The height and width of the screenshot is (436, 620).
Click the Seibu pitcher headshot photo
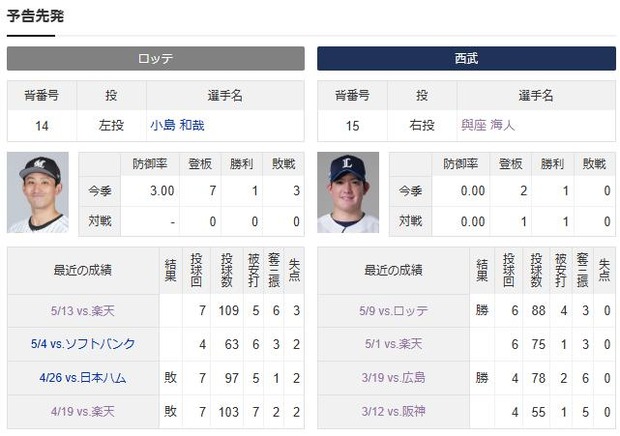[x=348, y=193]
